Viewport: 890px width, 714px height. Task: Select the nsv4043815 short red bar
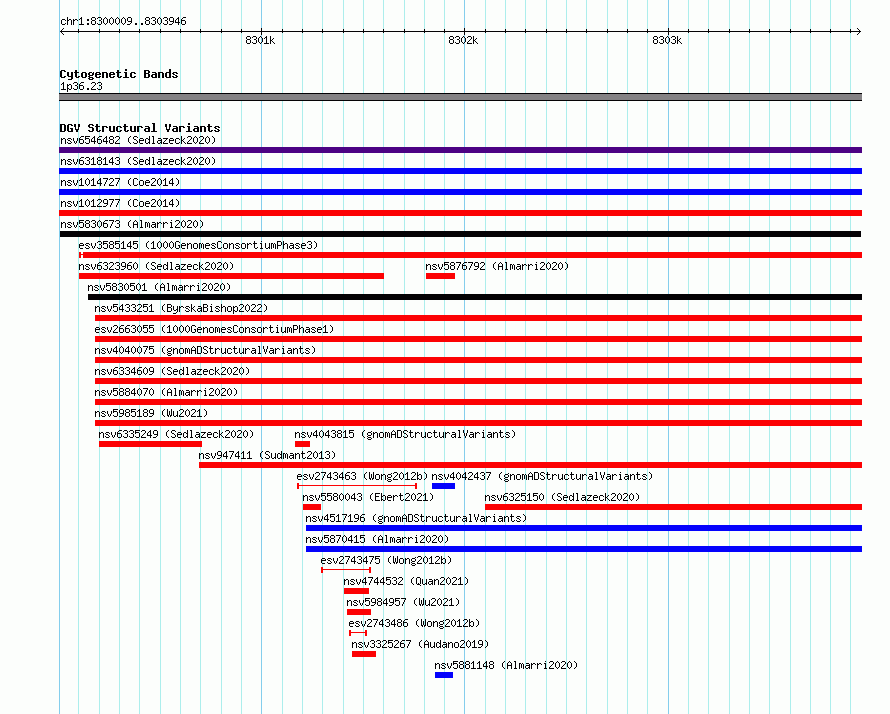pos(303,444)
